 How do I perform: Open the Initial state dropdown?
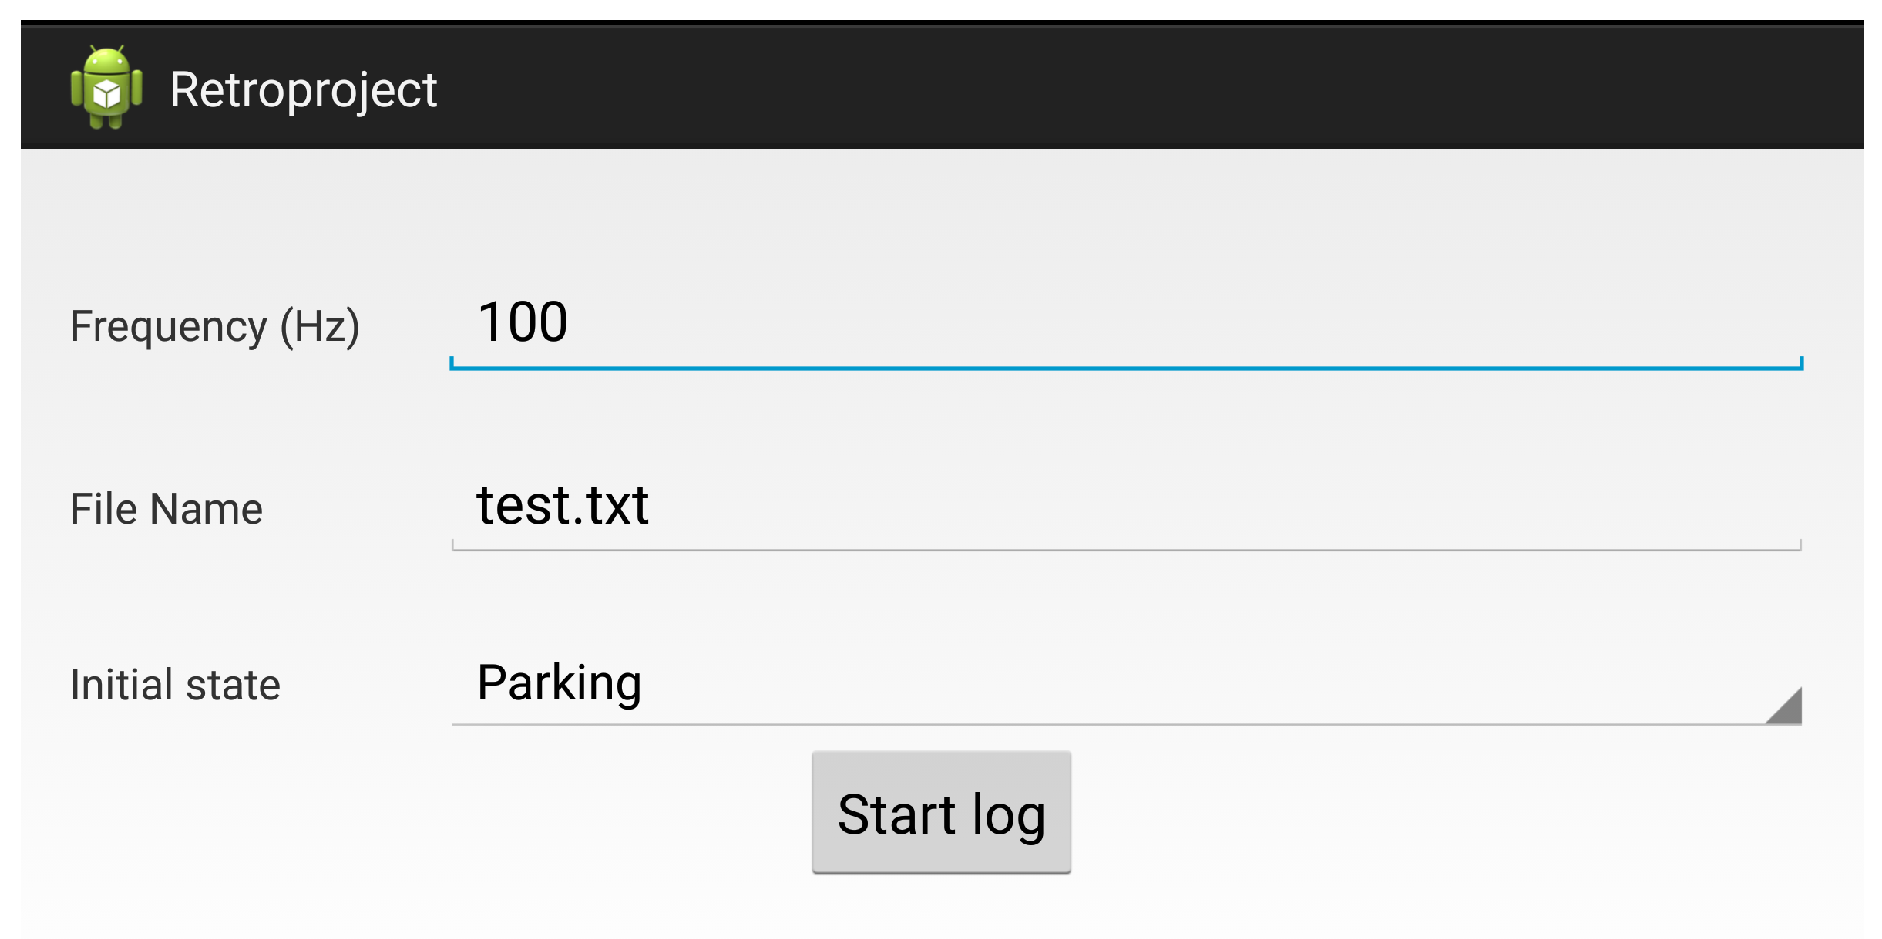(1125, 684)
